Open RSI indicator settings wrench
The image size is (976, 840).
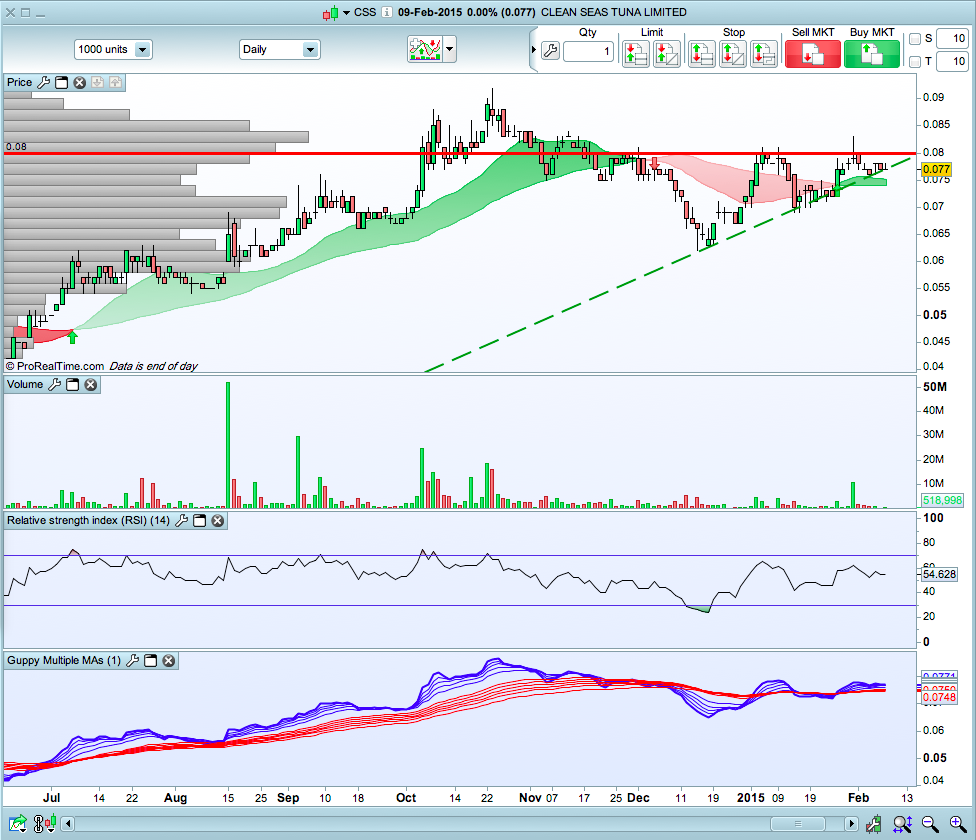[x=181, y=521]
